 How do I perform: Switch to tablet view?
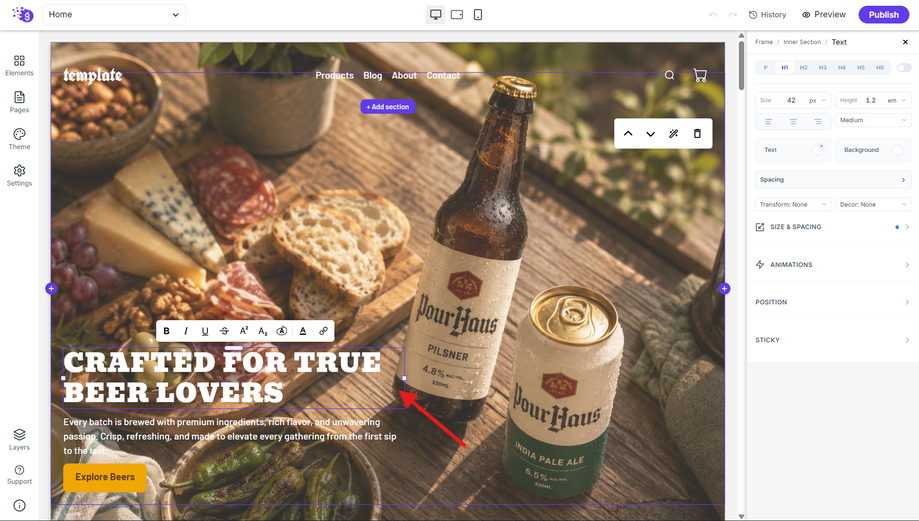(457, 15)
